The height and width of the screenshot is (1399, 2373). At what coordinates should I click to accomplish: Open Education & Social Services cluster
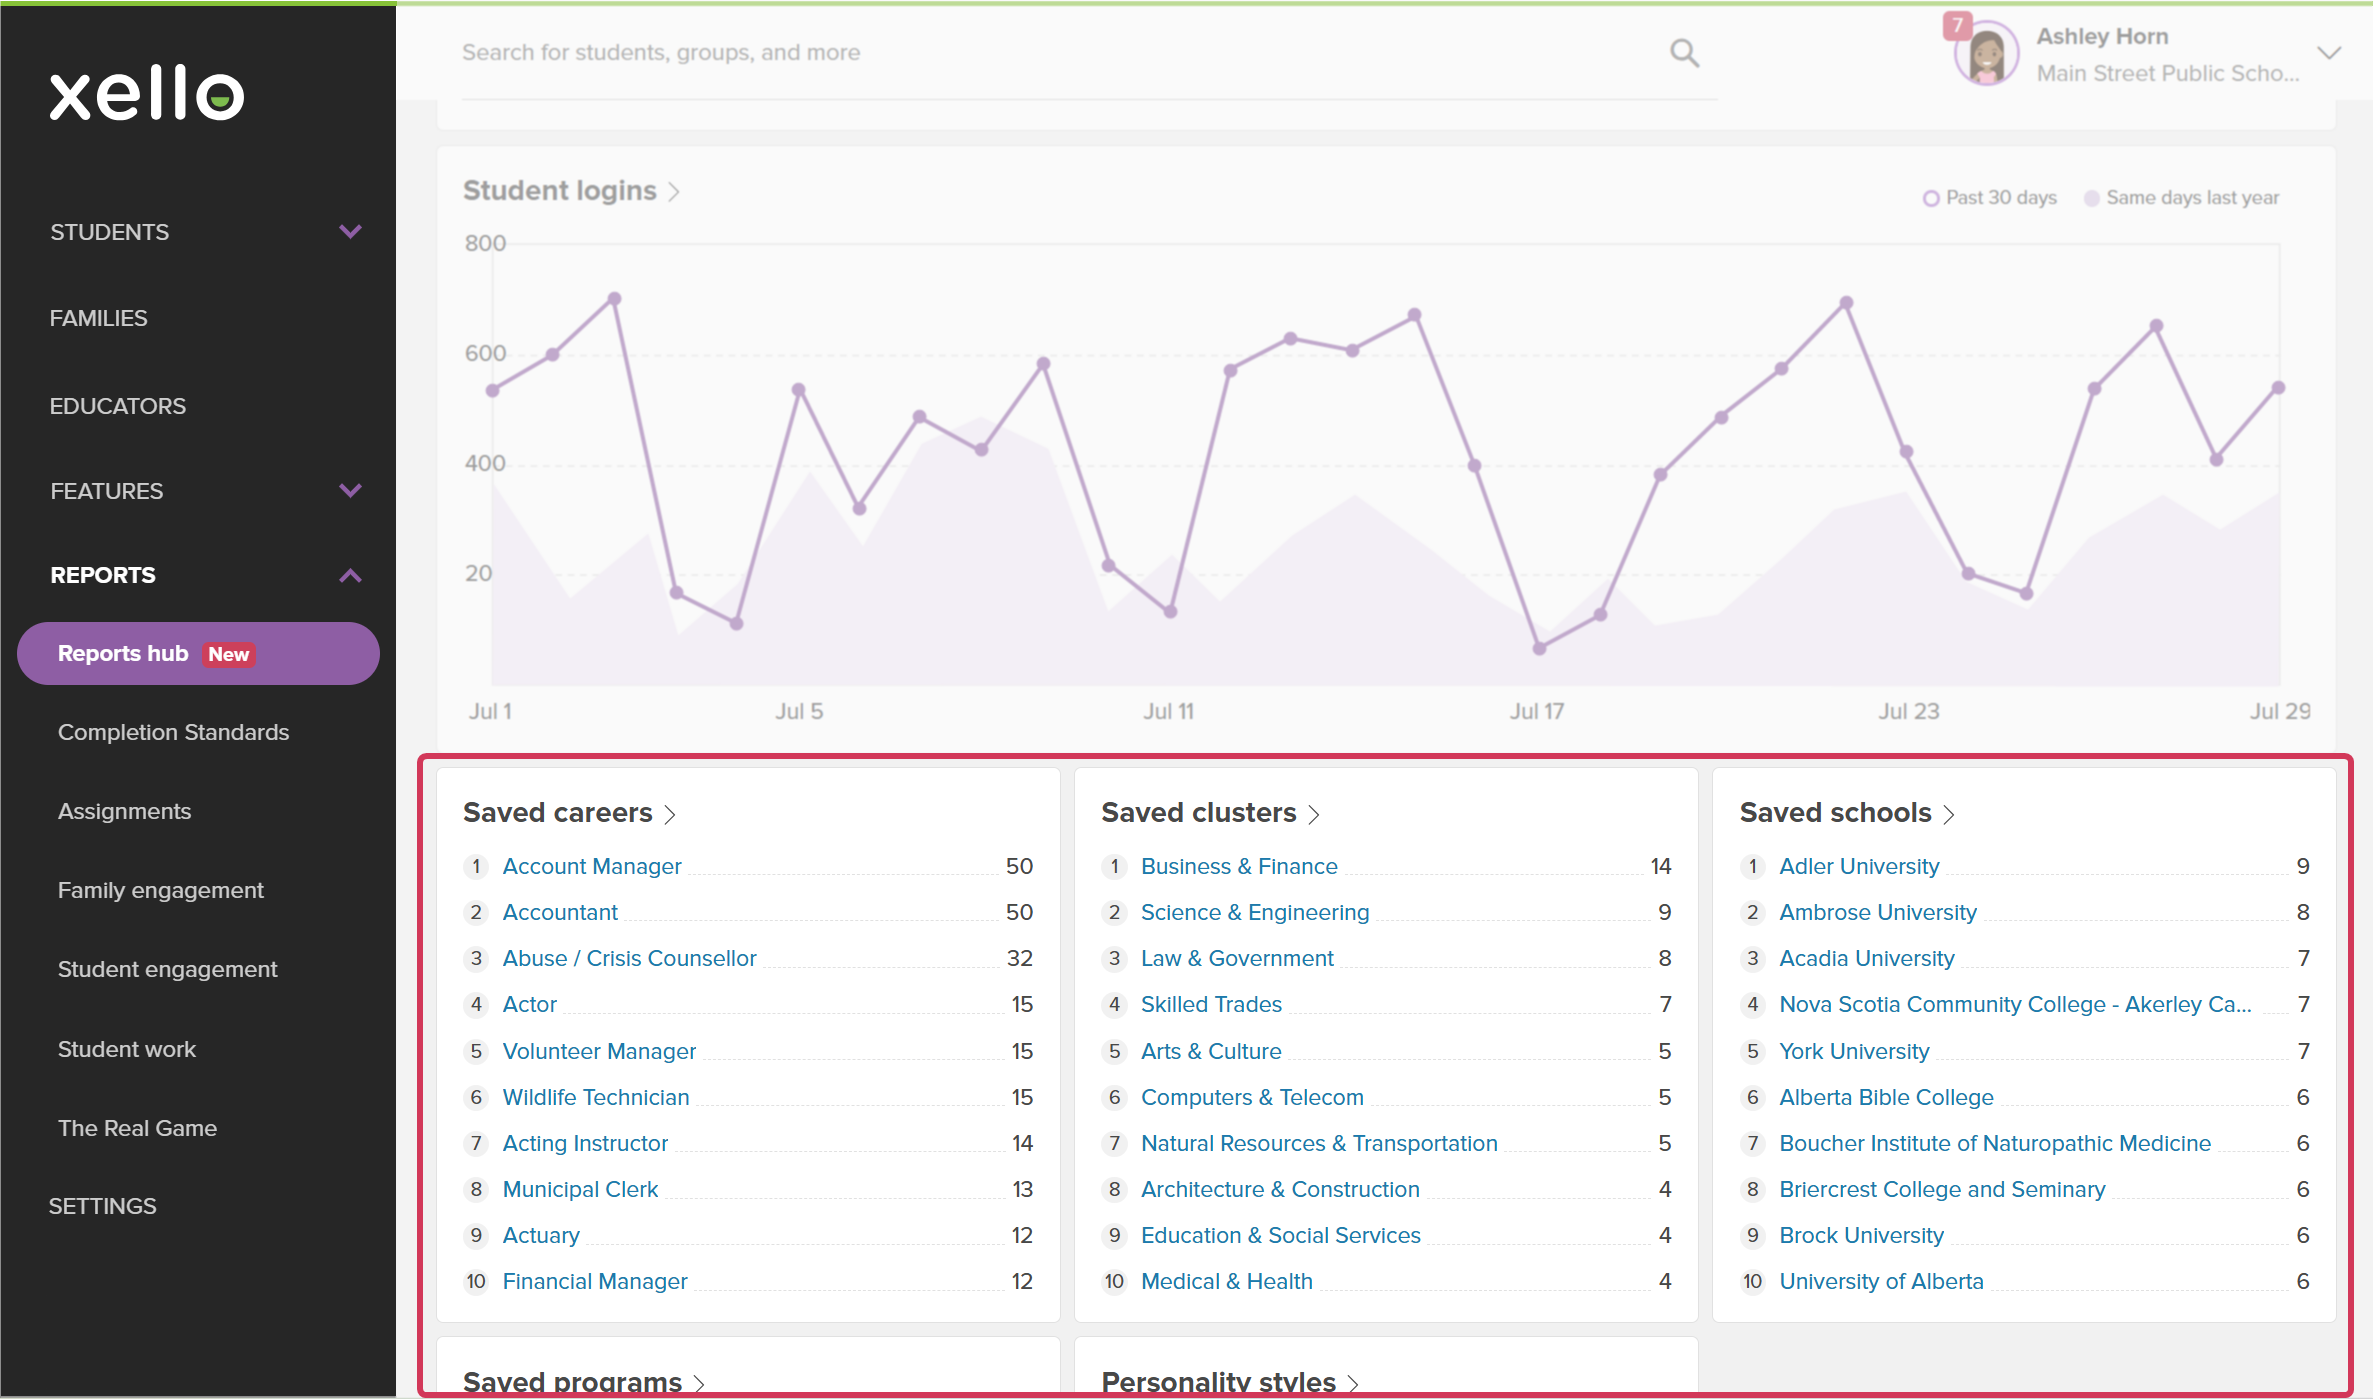click(x=1281, y=1235)
